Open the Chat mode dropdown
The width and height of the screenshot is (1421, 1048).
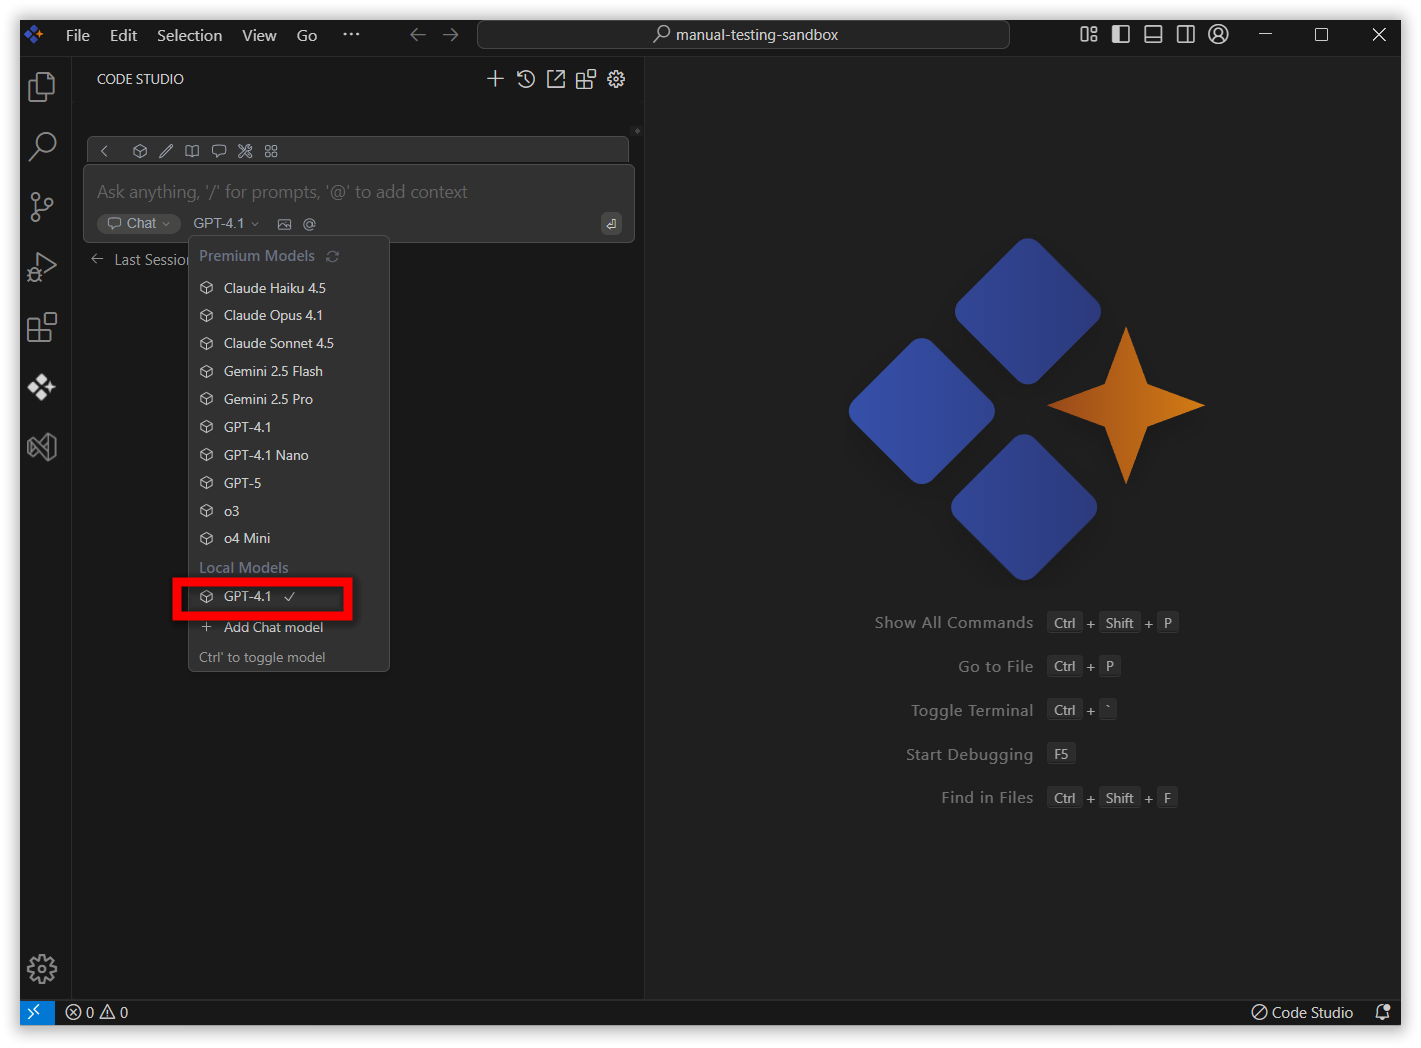pos(139,223)
